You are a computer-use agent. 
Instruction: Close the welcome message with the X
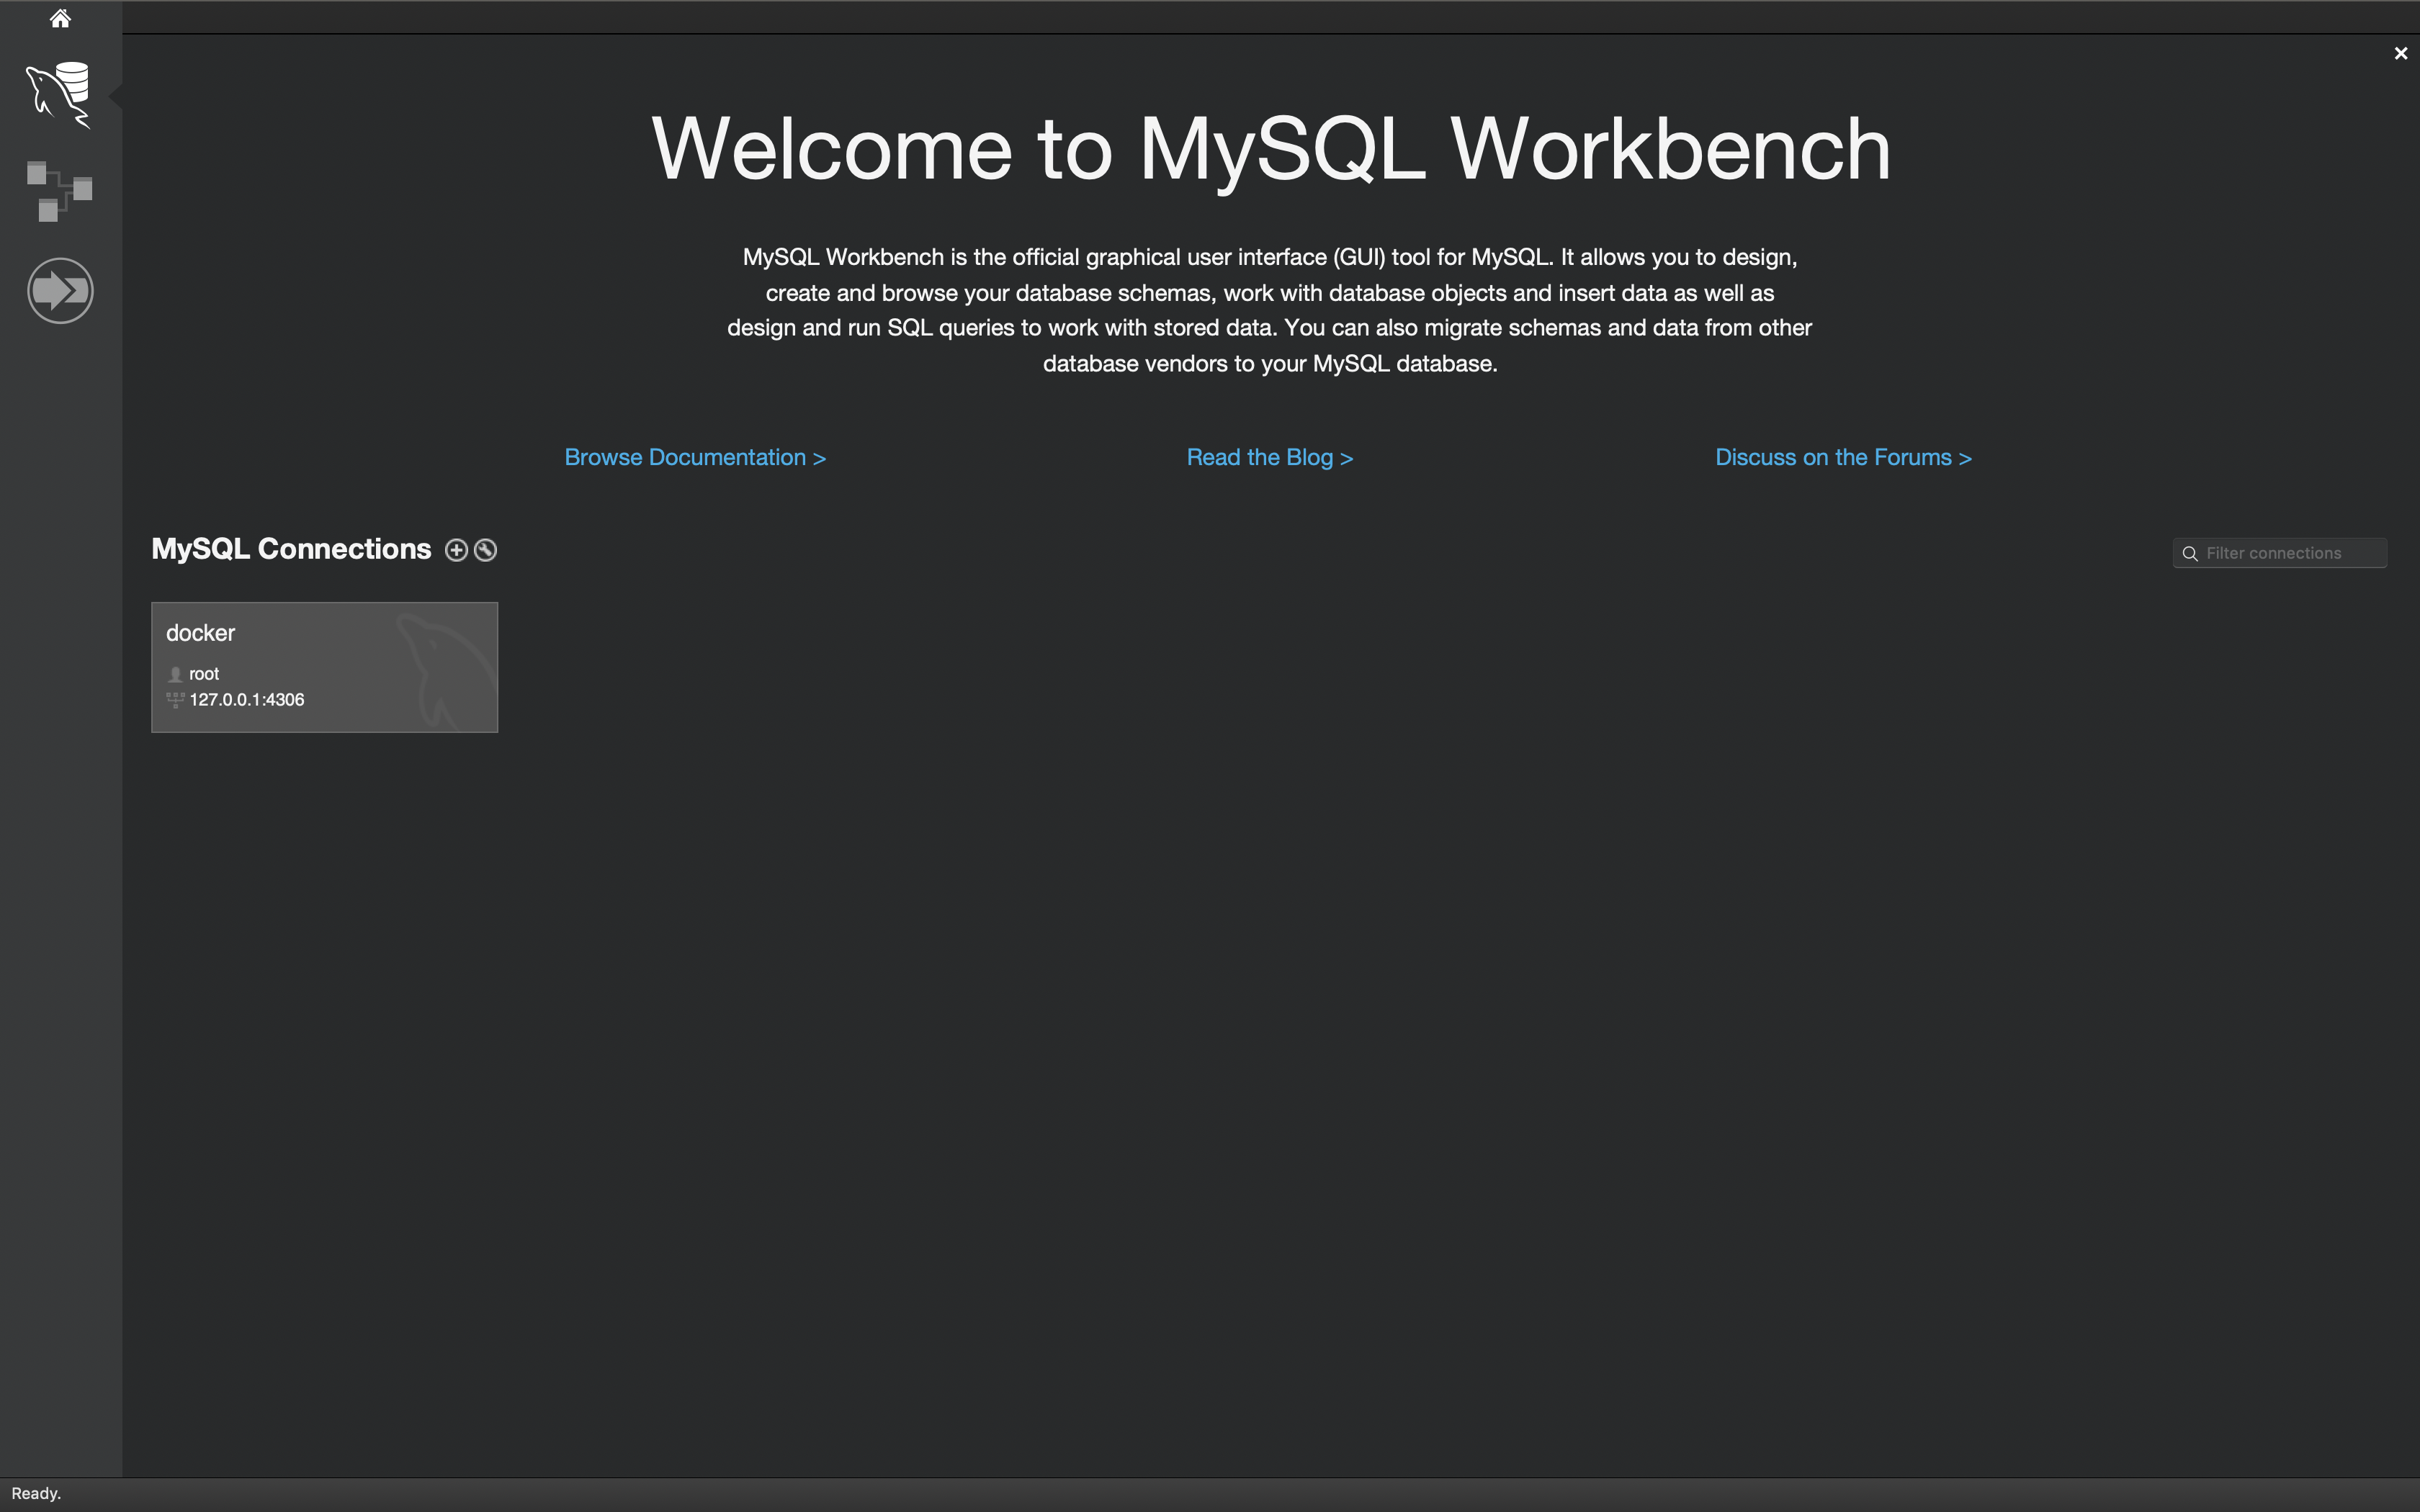tap(2400, 54)
